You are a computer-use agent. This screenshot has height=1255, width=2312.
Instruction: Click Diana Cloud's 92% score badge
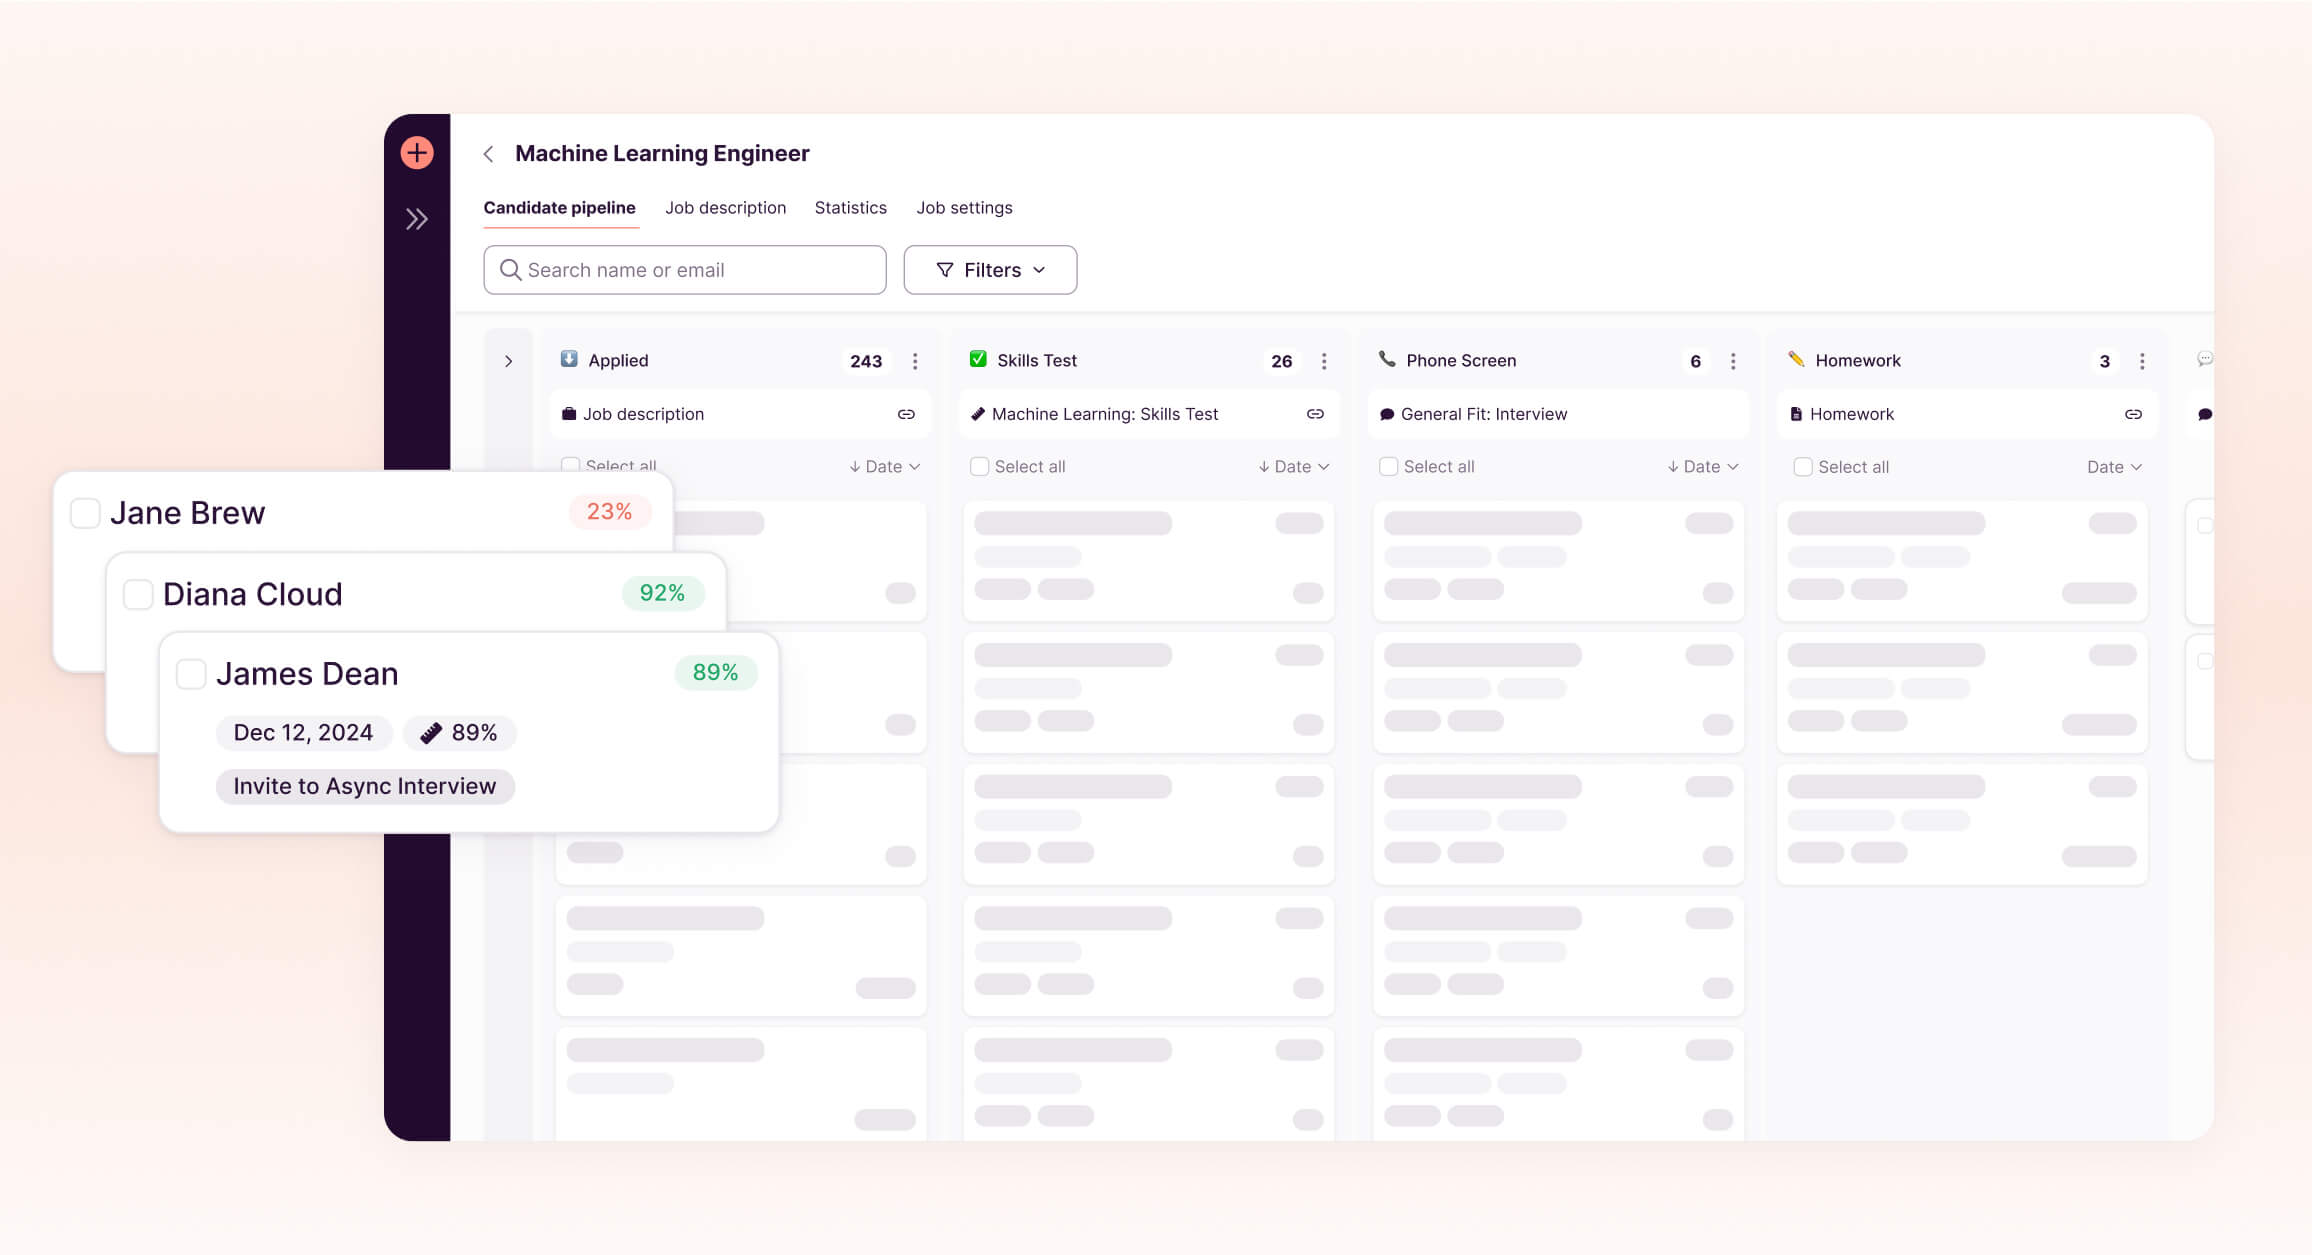[x=662, y=593]
